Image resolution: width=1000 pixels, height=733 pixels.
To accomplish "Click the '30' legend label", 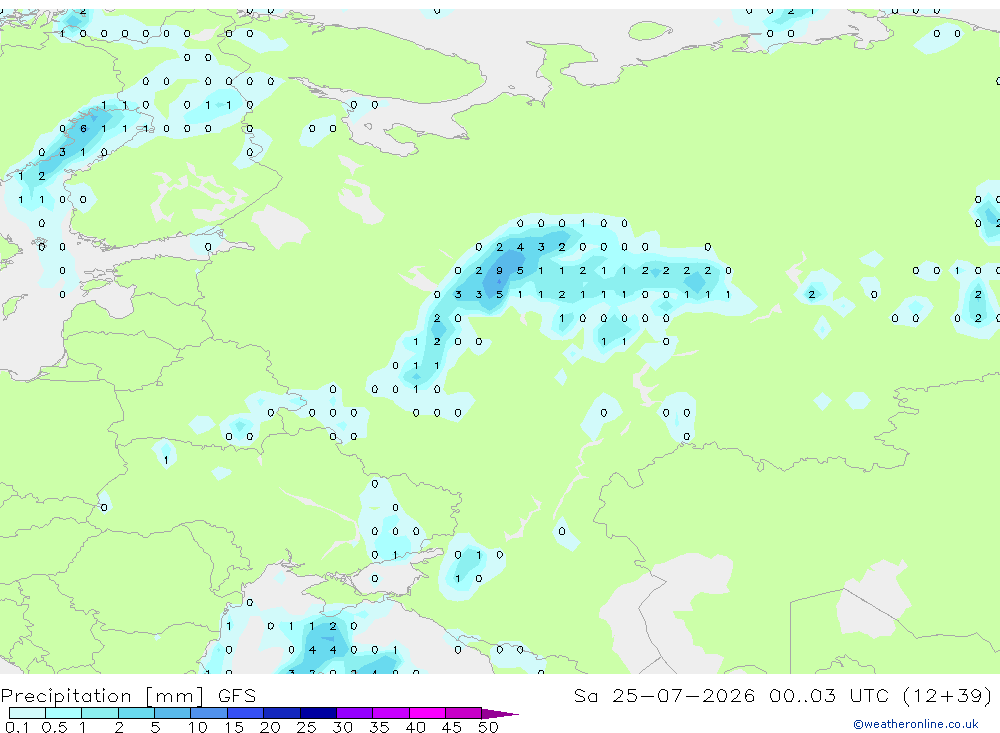I will tap(342, 727).
